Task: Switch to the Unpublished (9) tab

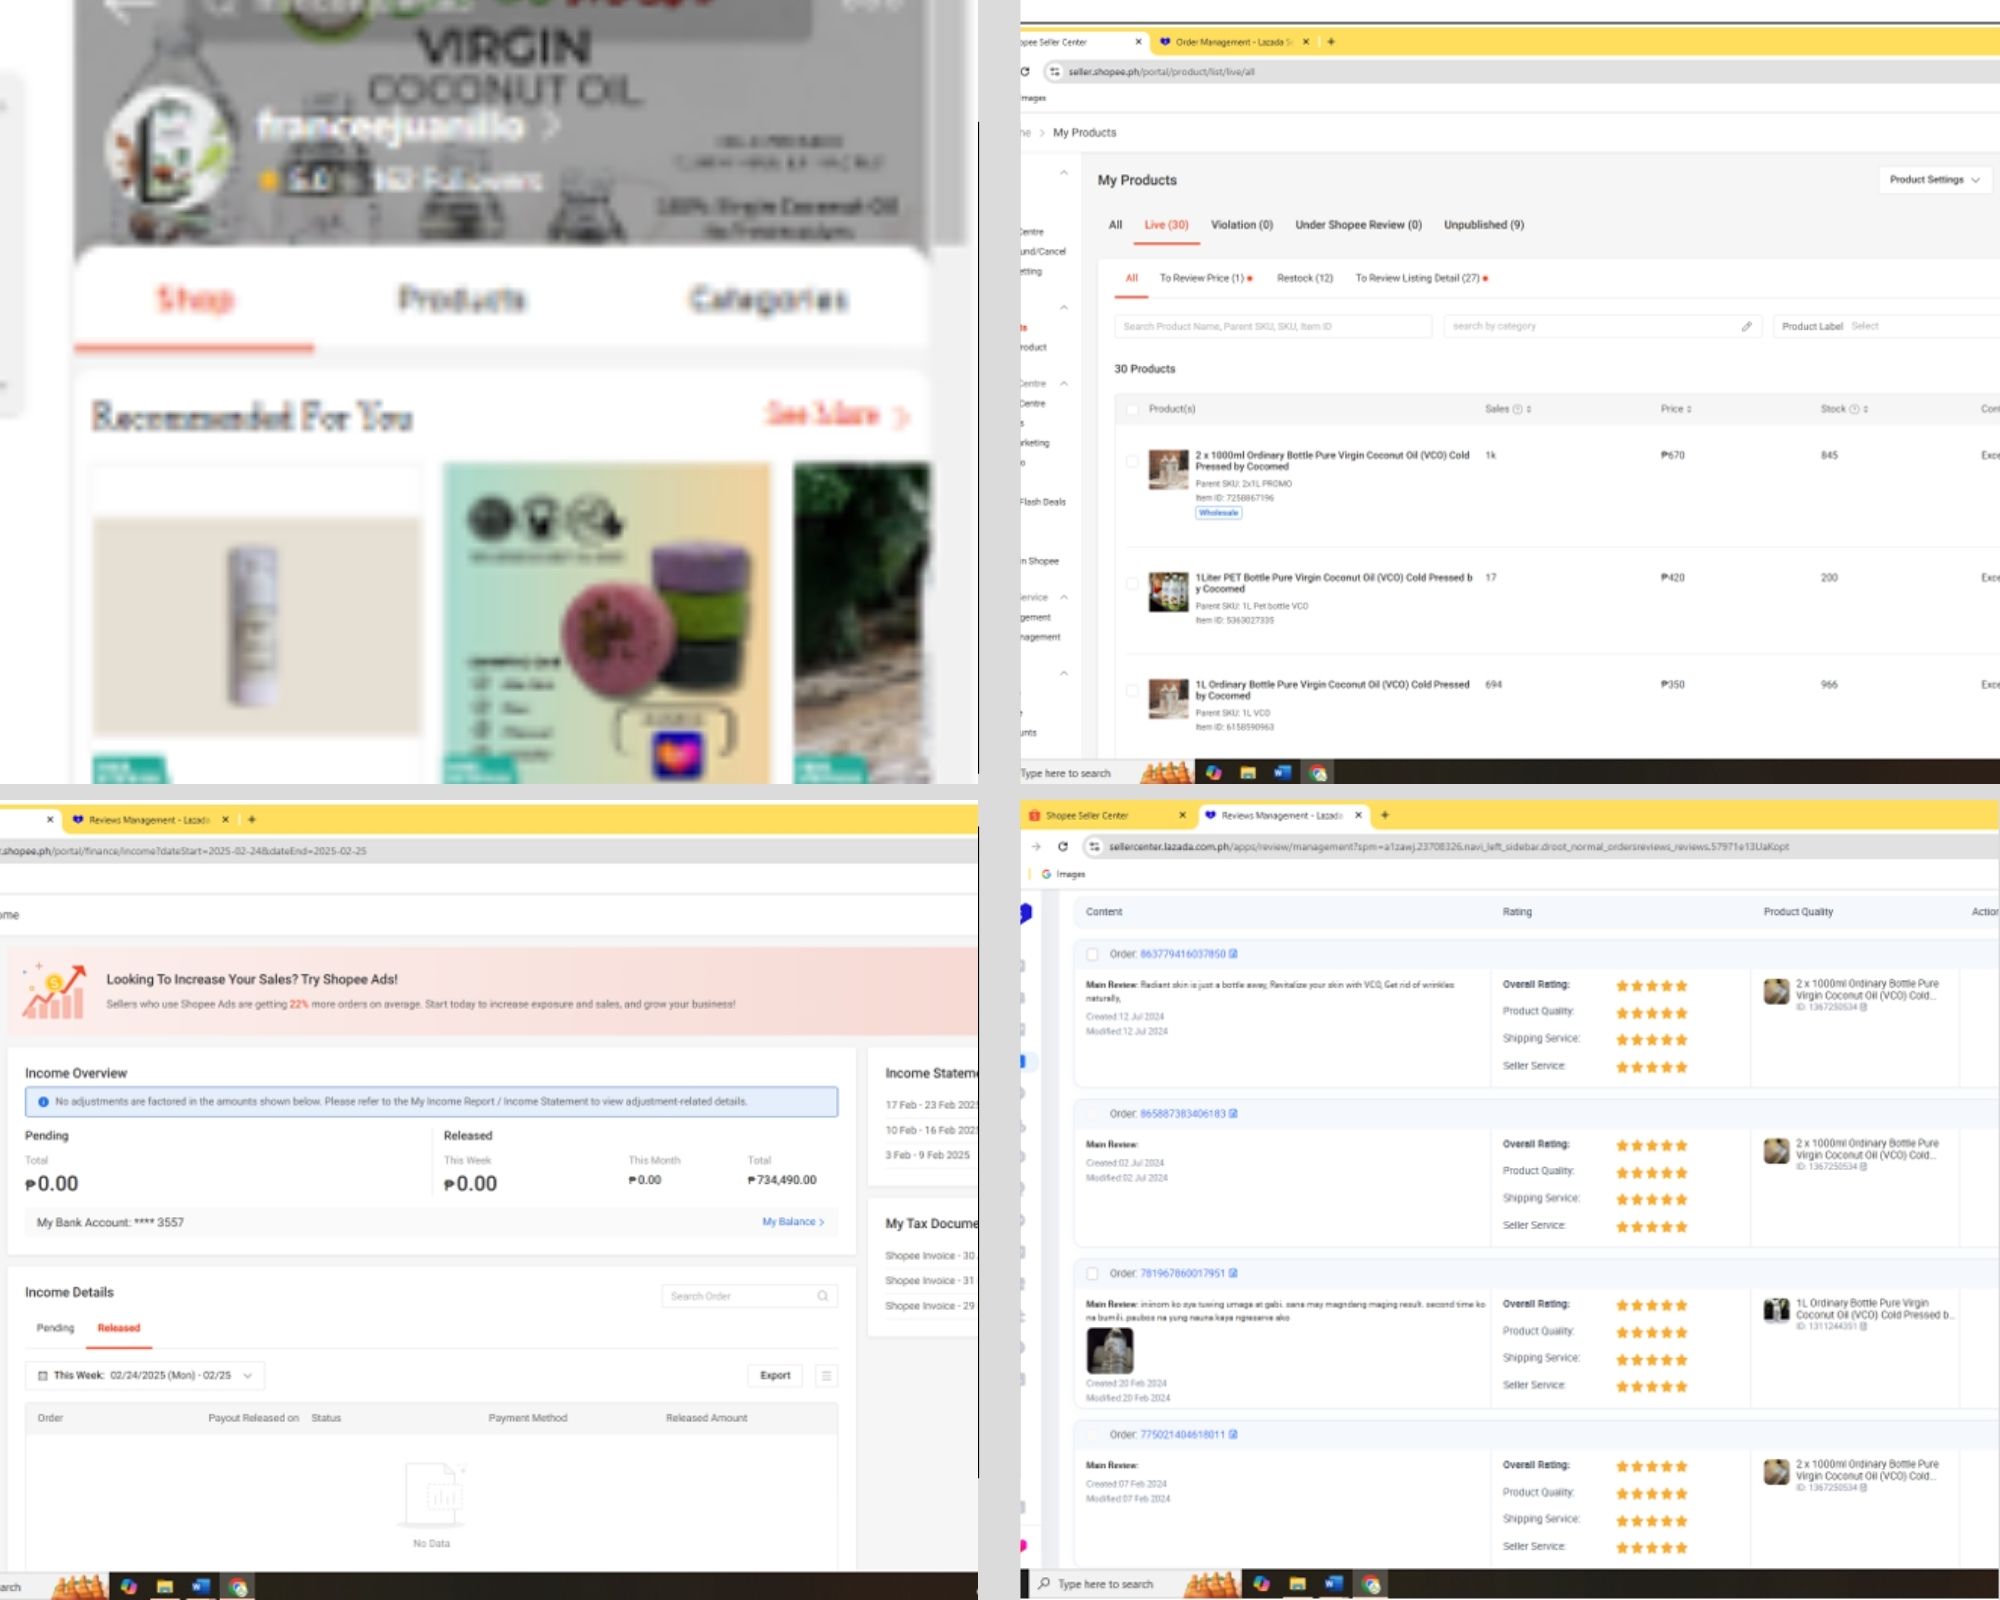Action: pos(1483,225)
